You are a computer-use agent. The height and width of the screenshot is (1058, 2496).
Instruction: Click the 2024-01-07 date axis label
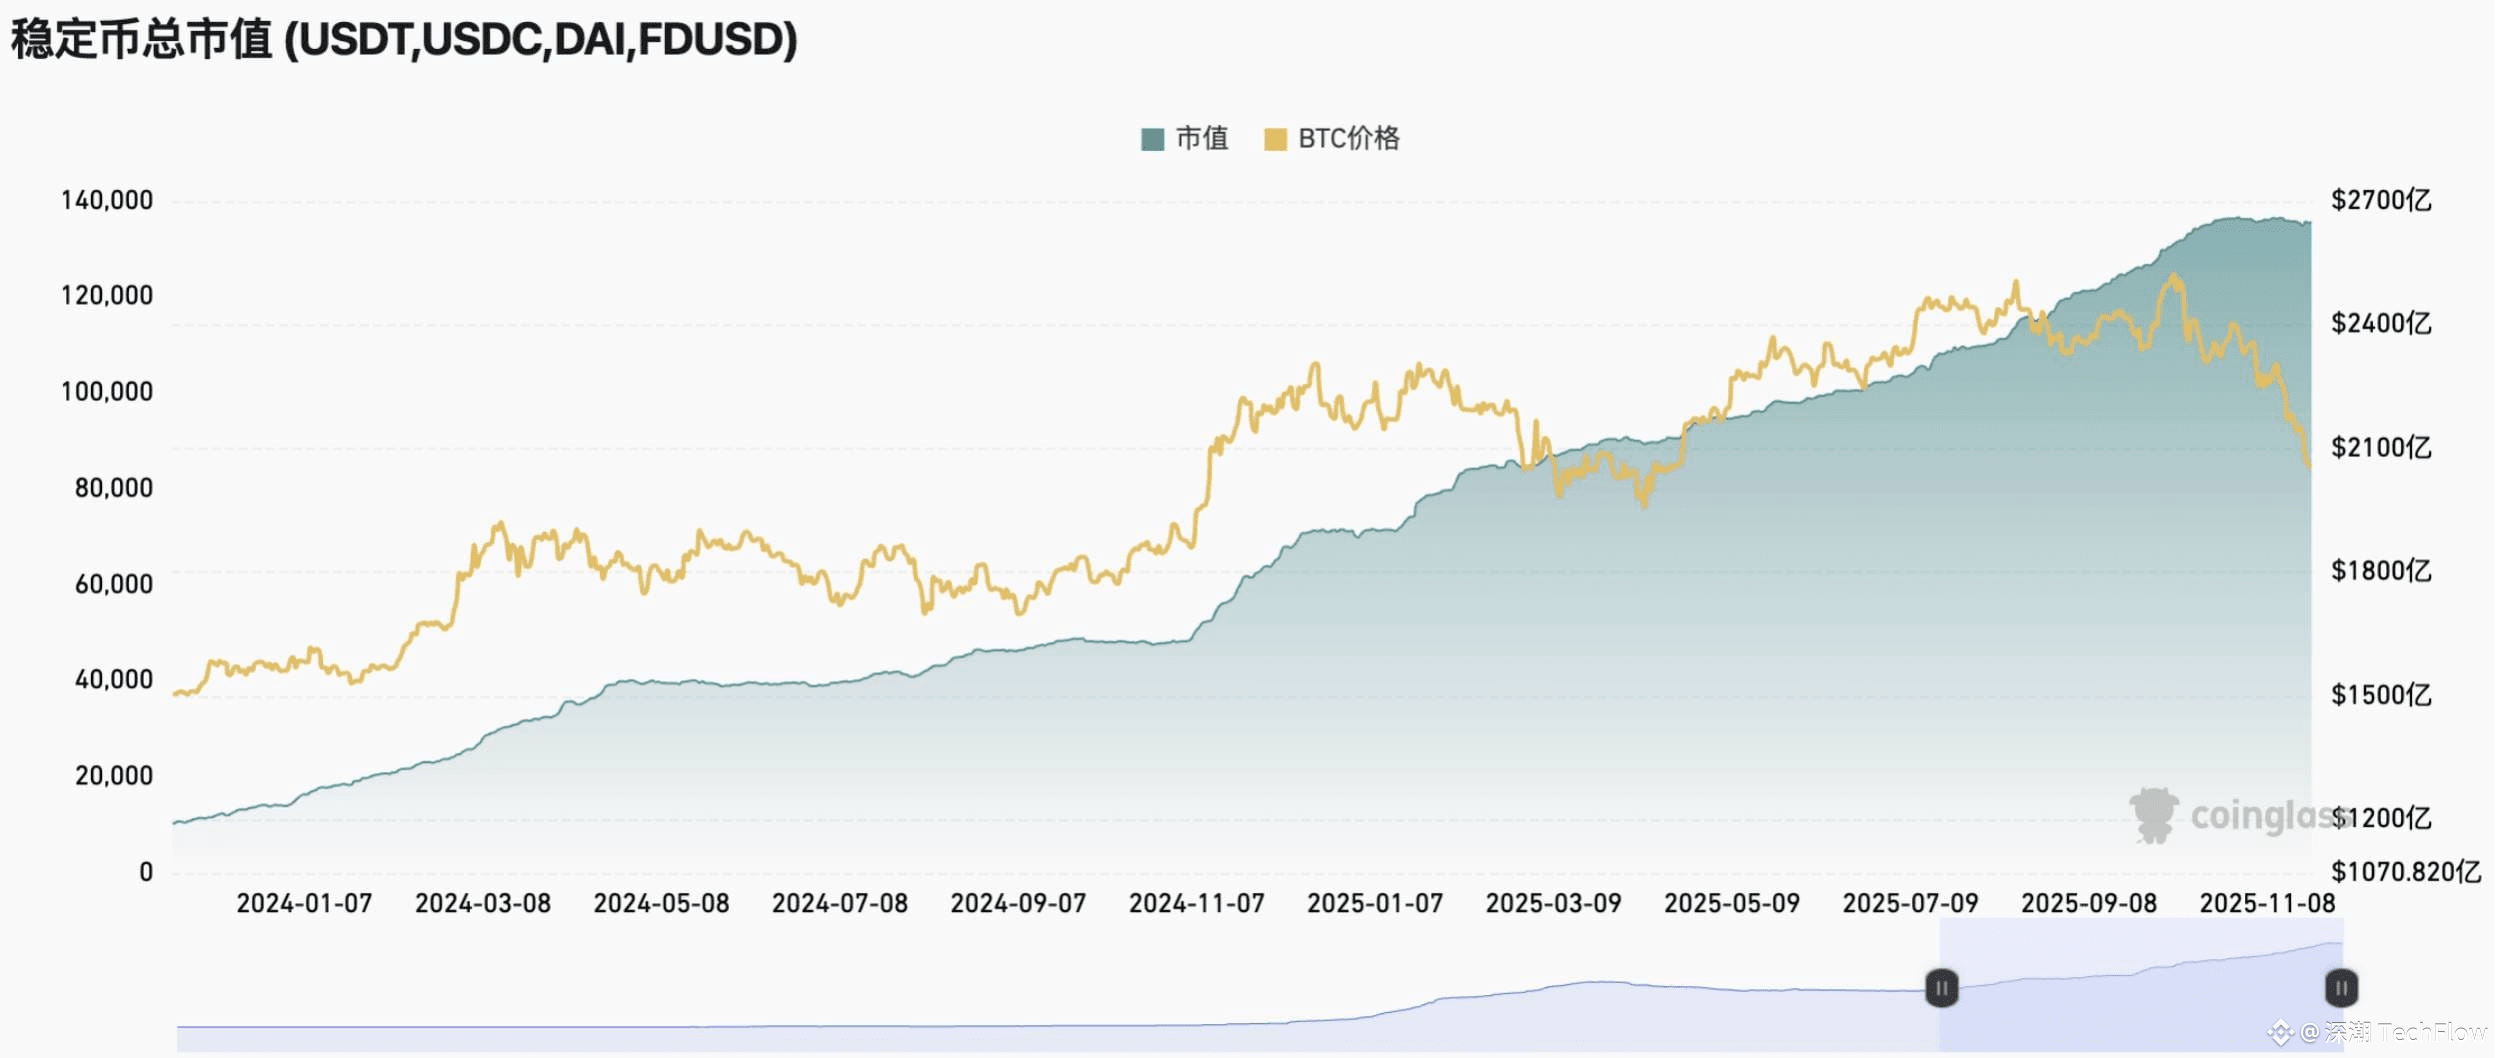click(x=304, y=903)
